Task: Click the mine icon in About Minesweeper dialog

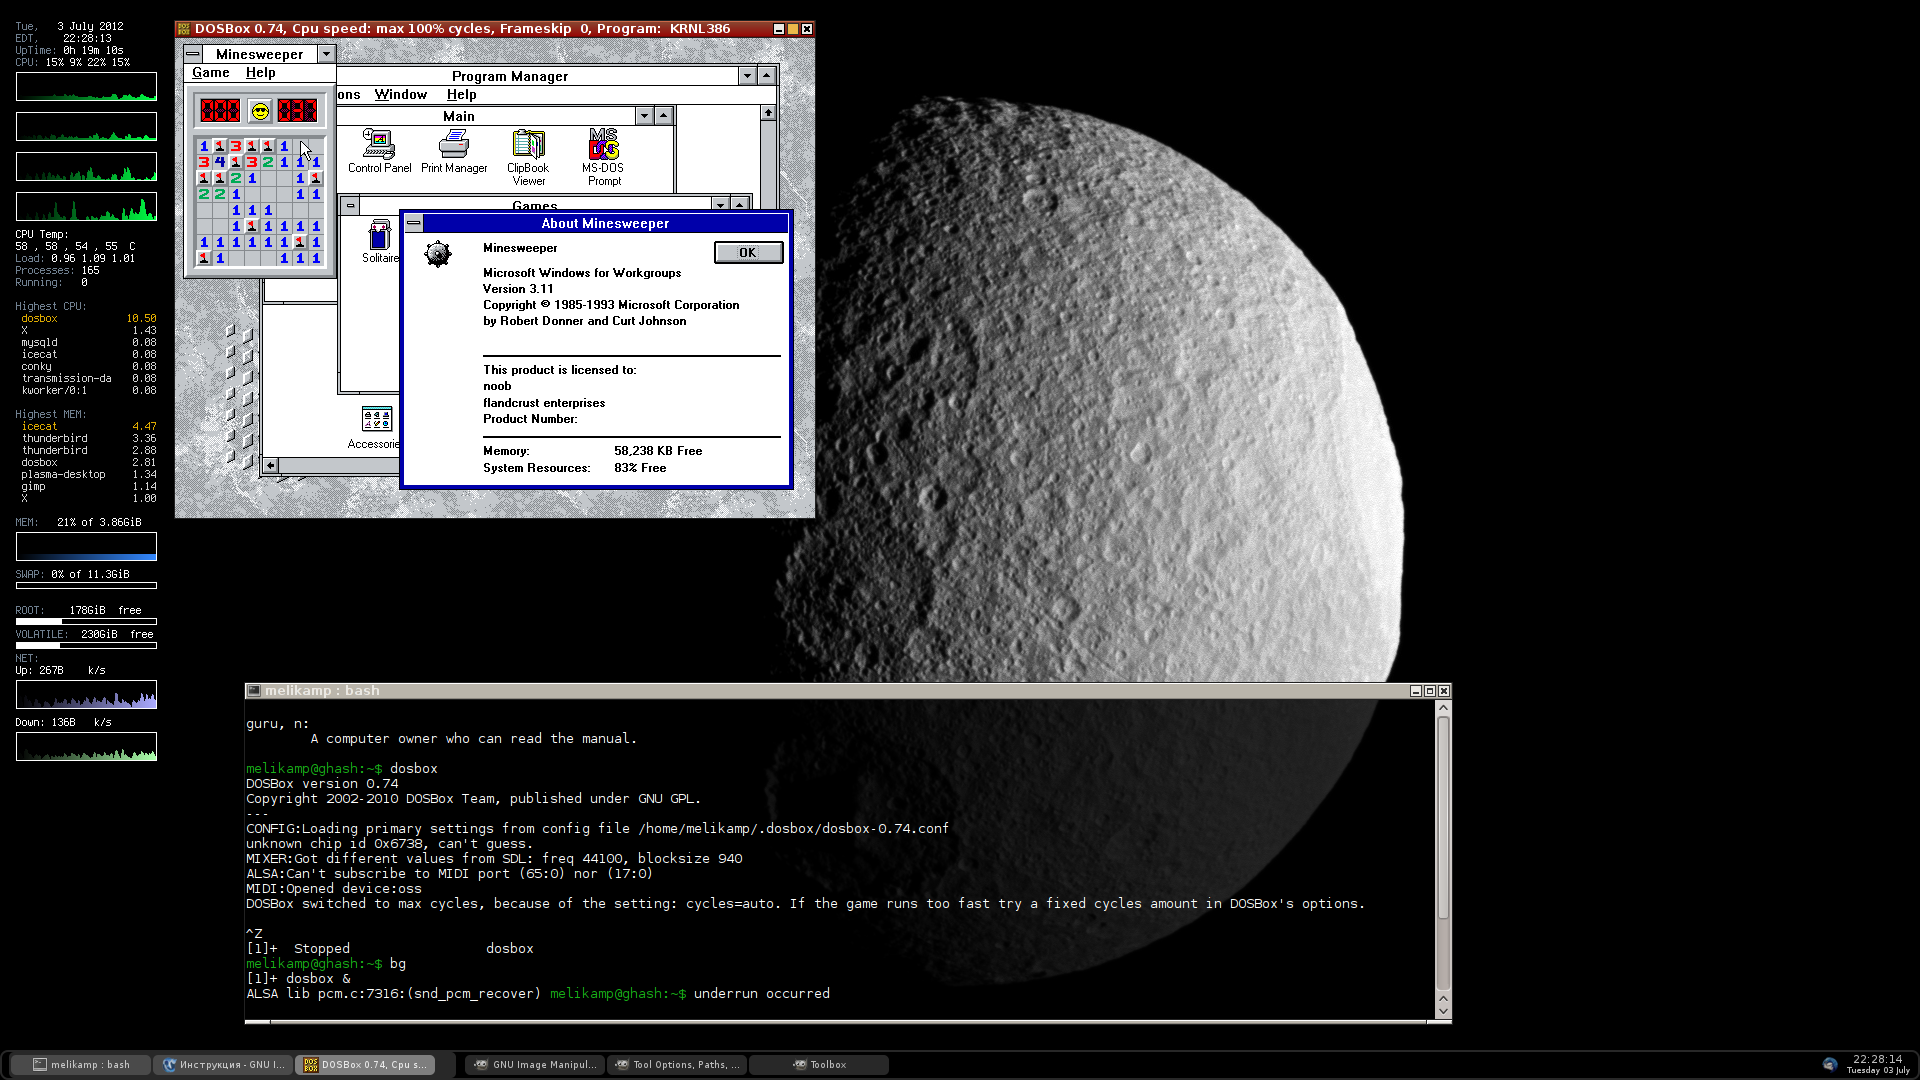Action: coord(437,253)
